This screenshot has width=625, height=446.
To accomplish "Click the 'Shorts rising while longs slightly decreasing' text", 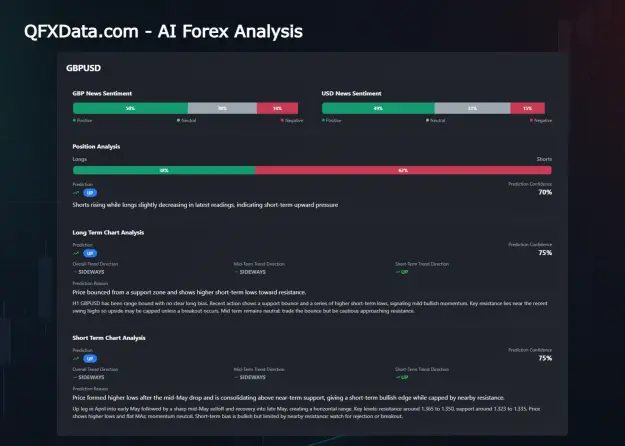I will point(205,205).
